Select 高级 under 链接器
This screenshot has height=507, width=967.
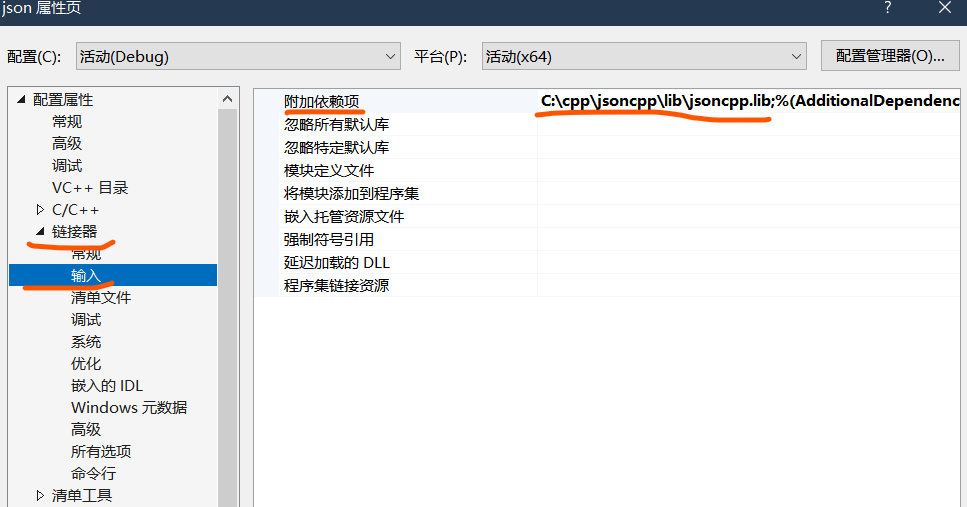pyautogui.click(x=86, y=429)
